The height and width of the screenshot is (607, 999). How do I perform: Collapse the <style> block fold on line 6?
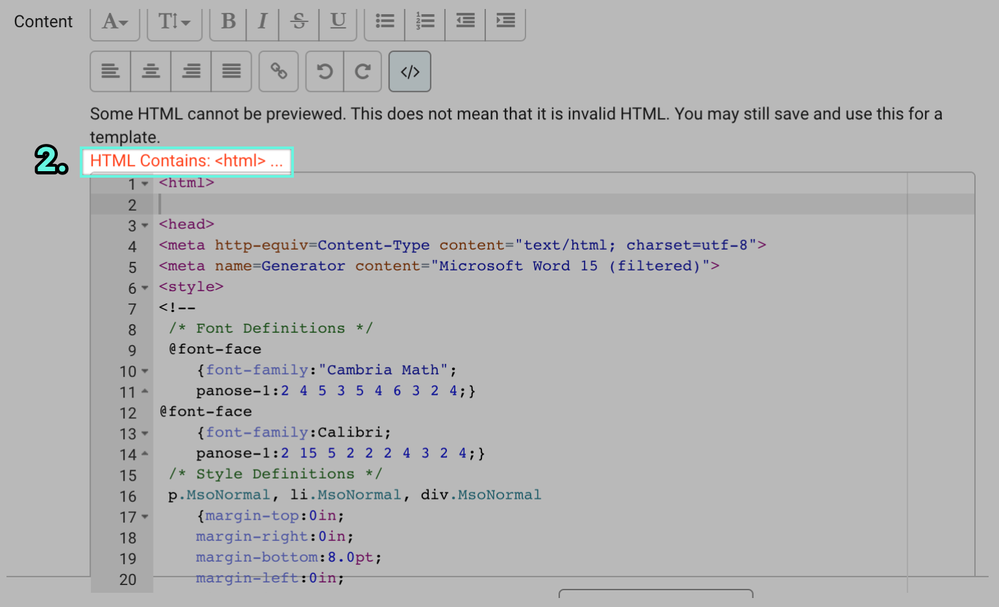143,287
